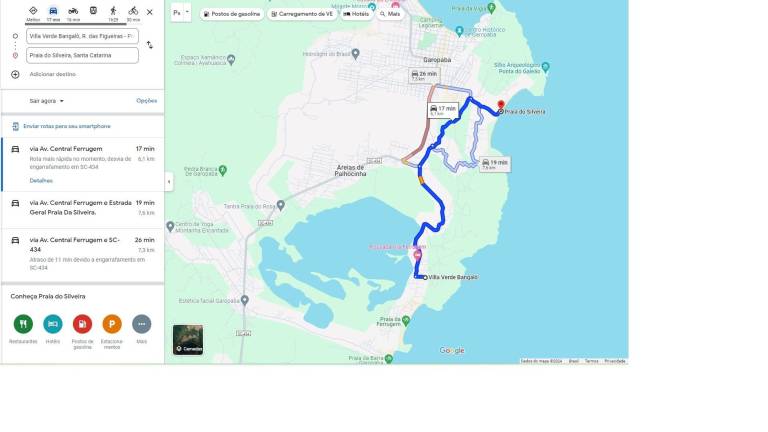
Task: Select the driving travel mode icon
Action: (53, 13)
